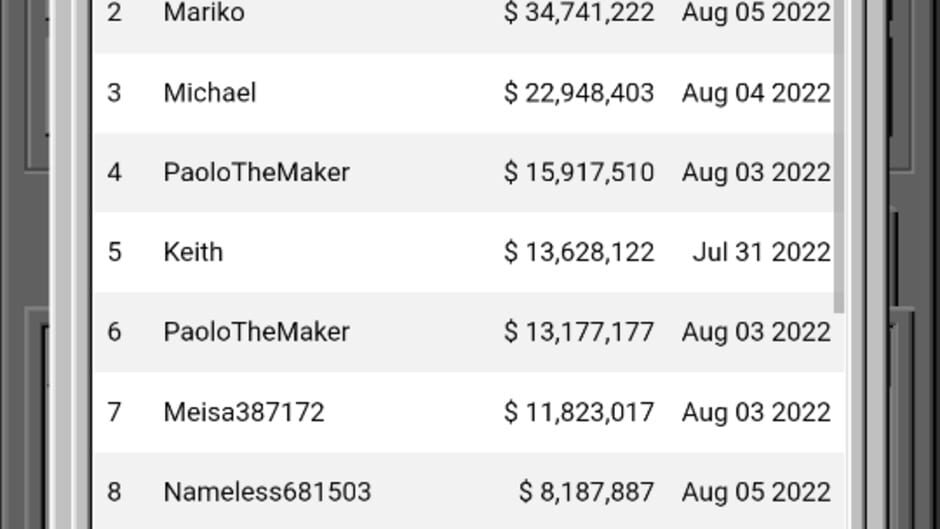Click the $ 15,917,510 score entry

coord(579,172)
